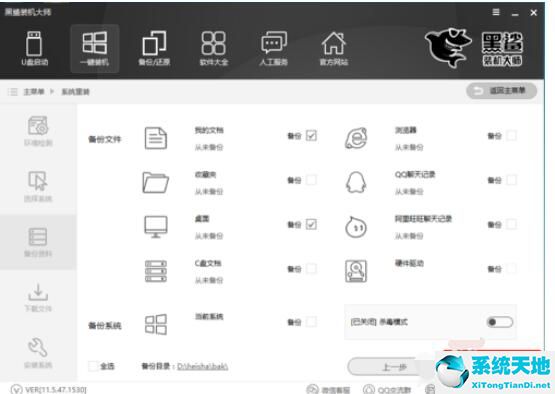Uncheck backup for 桌面
555x394 pixels.
tap(311, 224)
